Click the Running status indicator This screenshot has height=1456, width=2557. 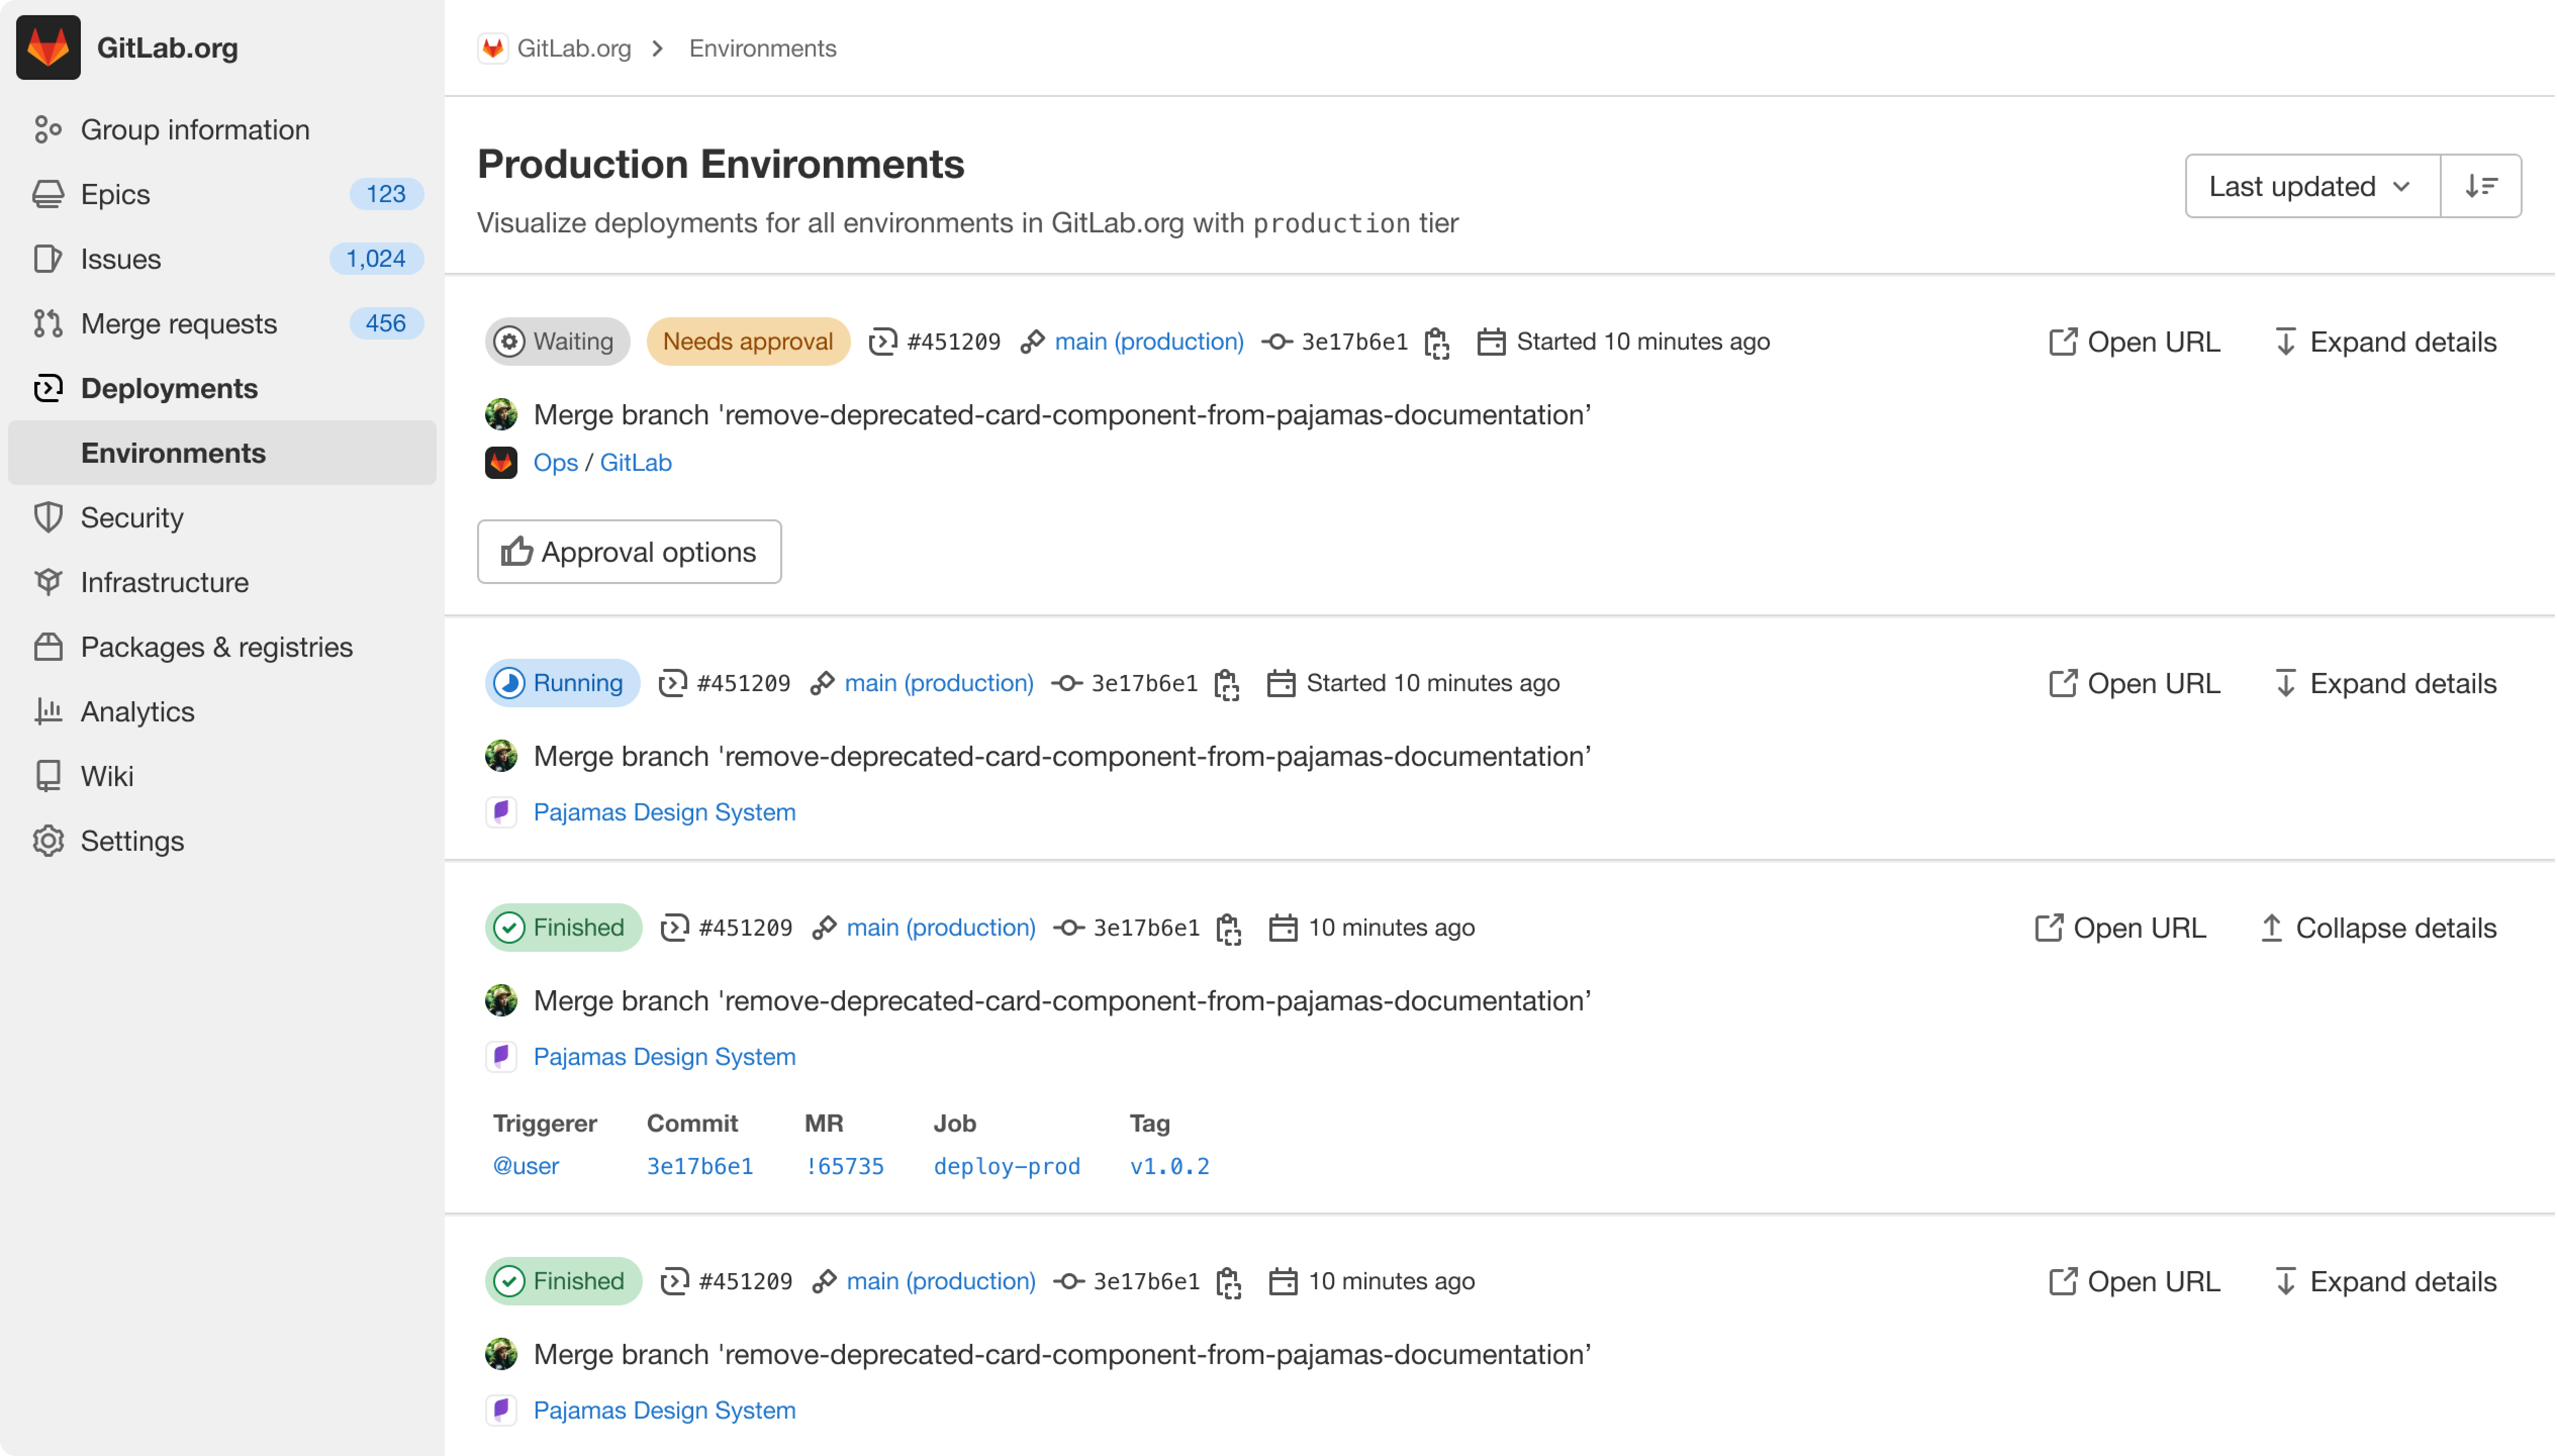click(561, 683)
